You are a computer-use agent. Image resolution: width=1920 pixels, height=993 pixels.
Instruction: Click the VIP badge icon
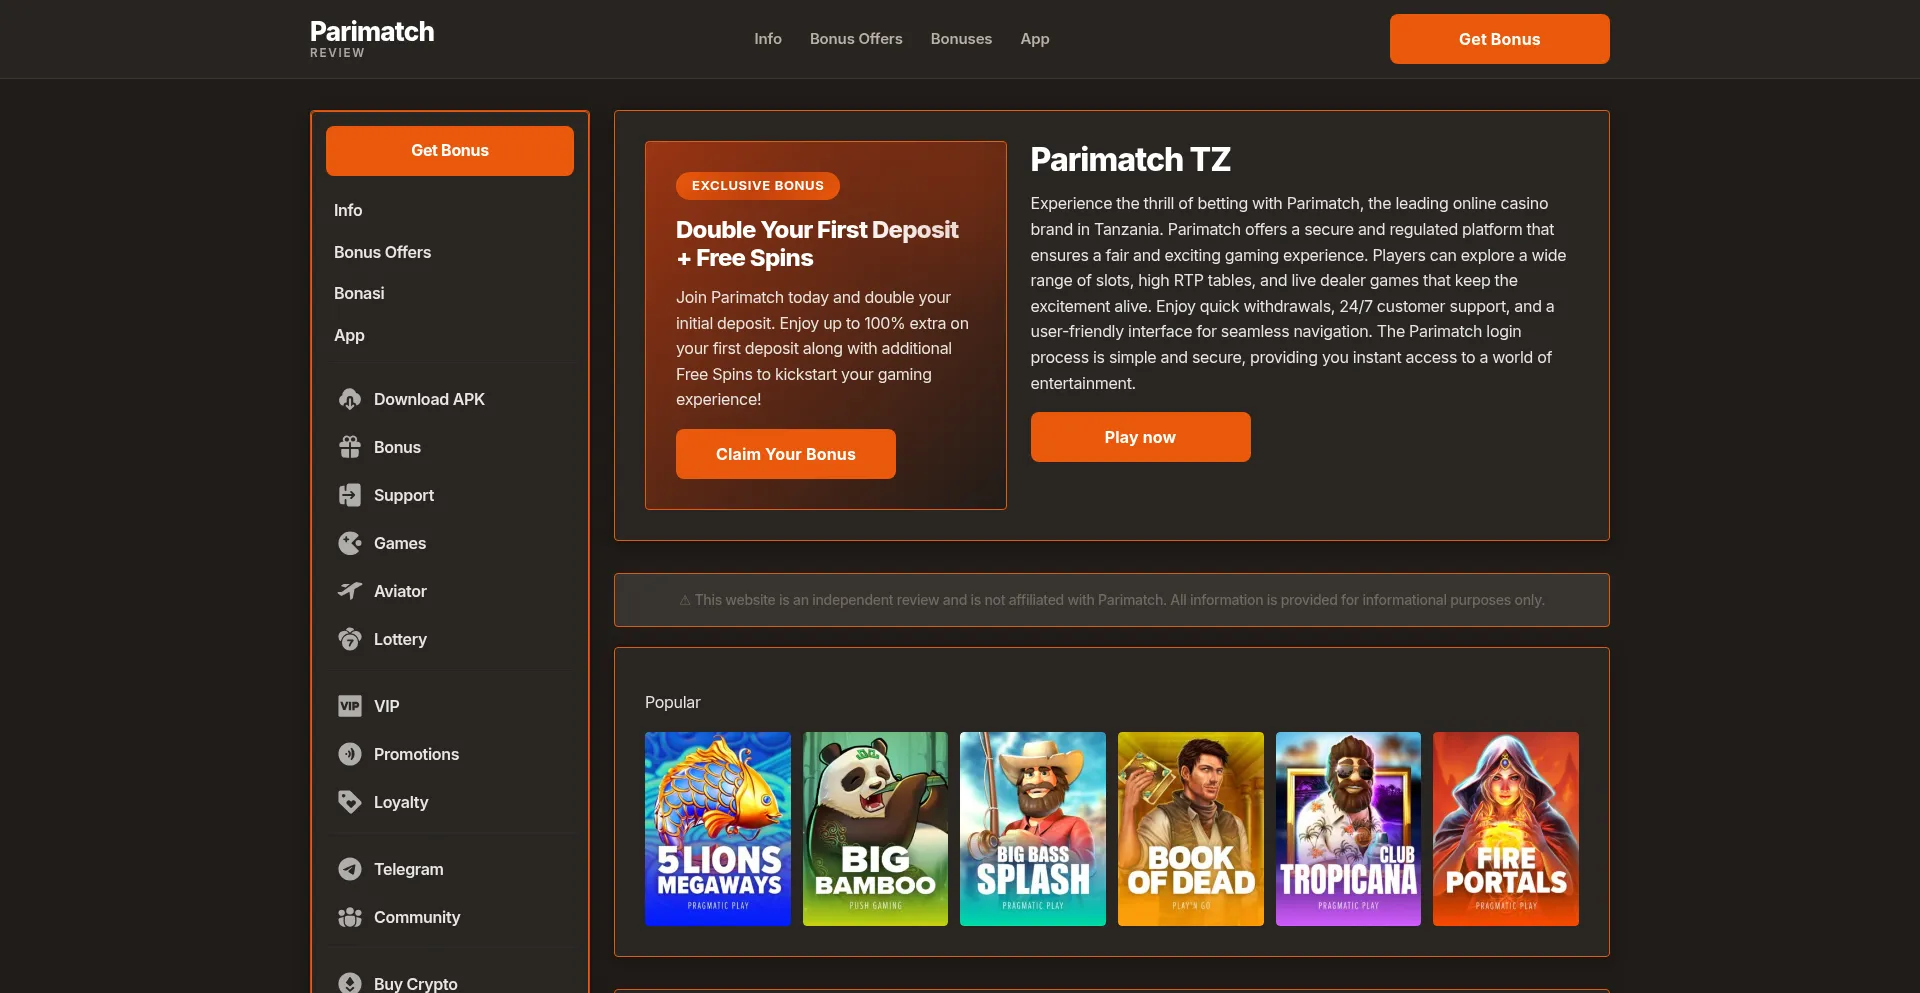349,706
